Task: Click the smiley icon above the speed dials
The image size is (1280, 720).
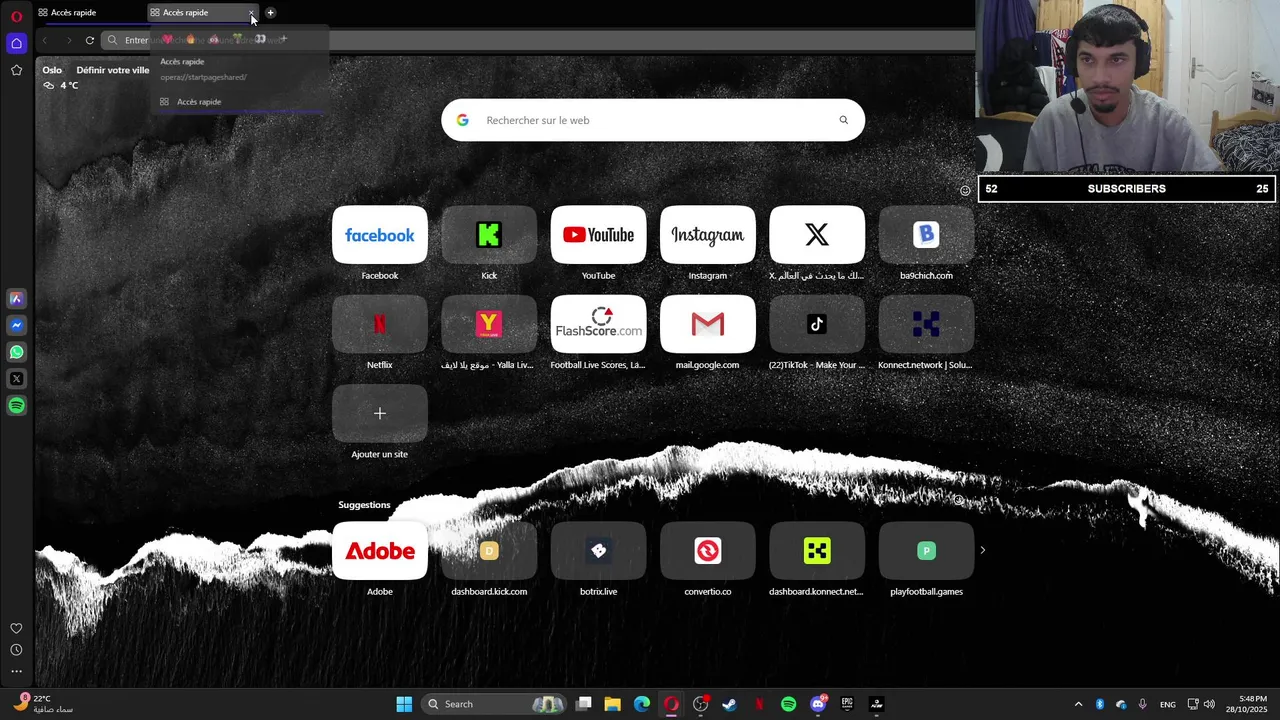Action: pos(965,190)
